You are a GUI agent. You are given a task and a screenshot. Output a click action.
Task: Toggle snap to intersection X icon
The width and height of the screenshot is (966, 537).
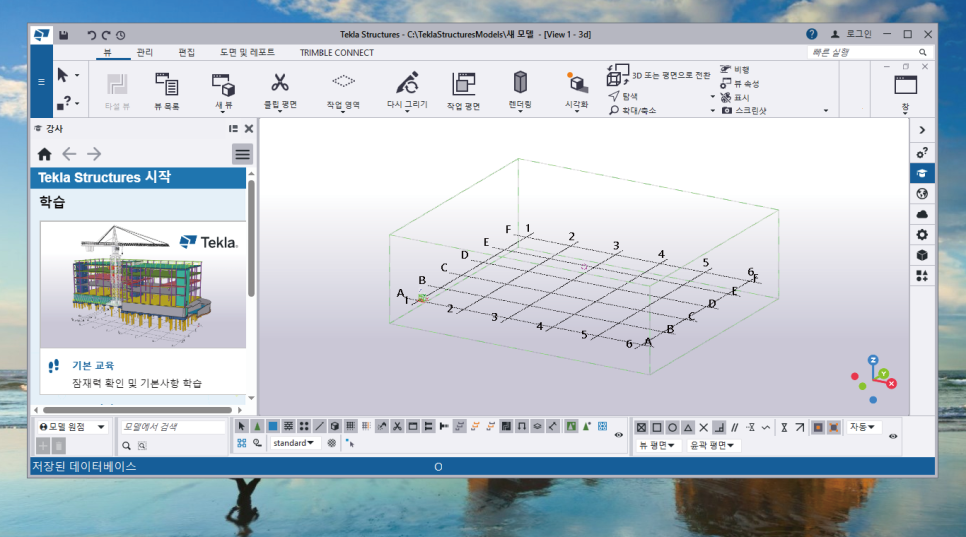coord(704,427)
